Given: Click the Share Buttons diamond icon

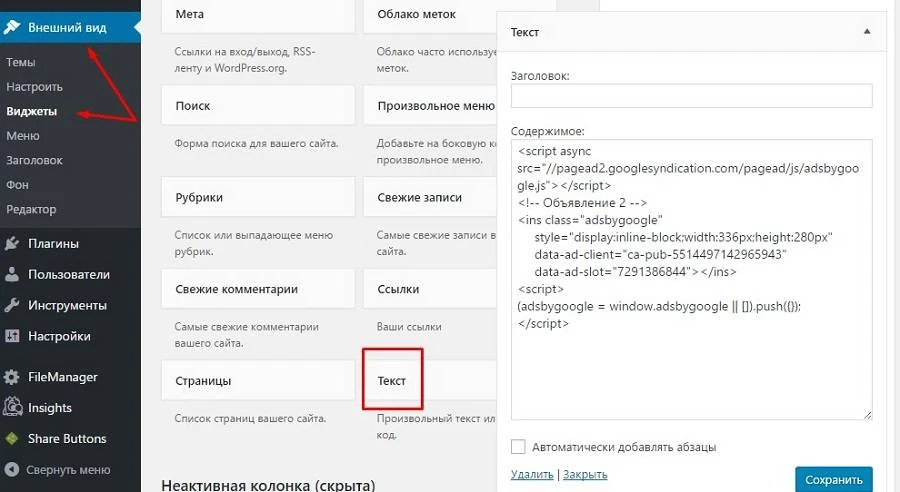Looking at the screenshot, I should (12, 439).
